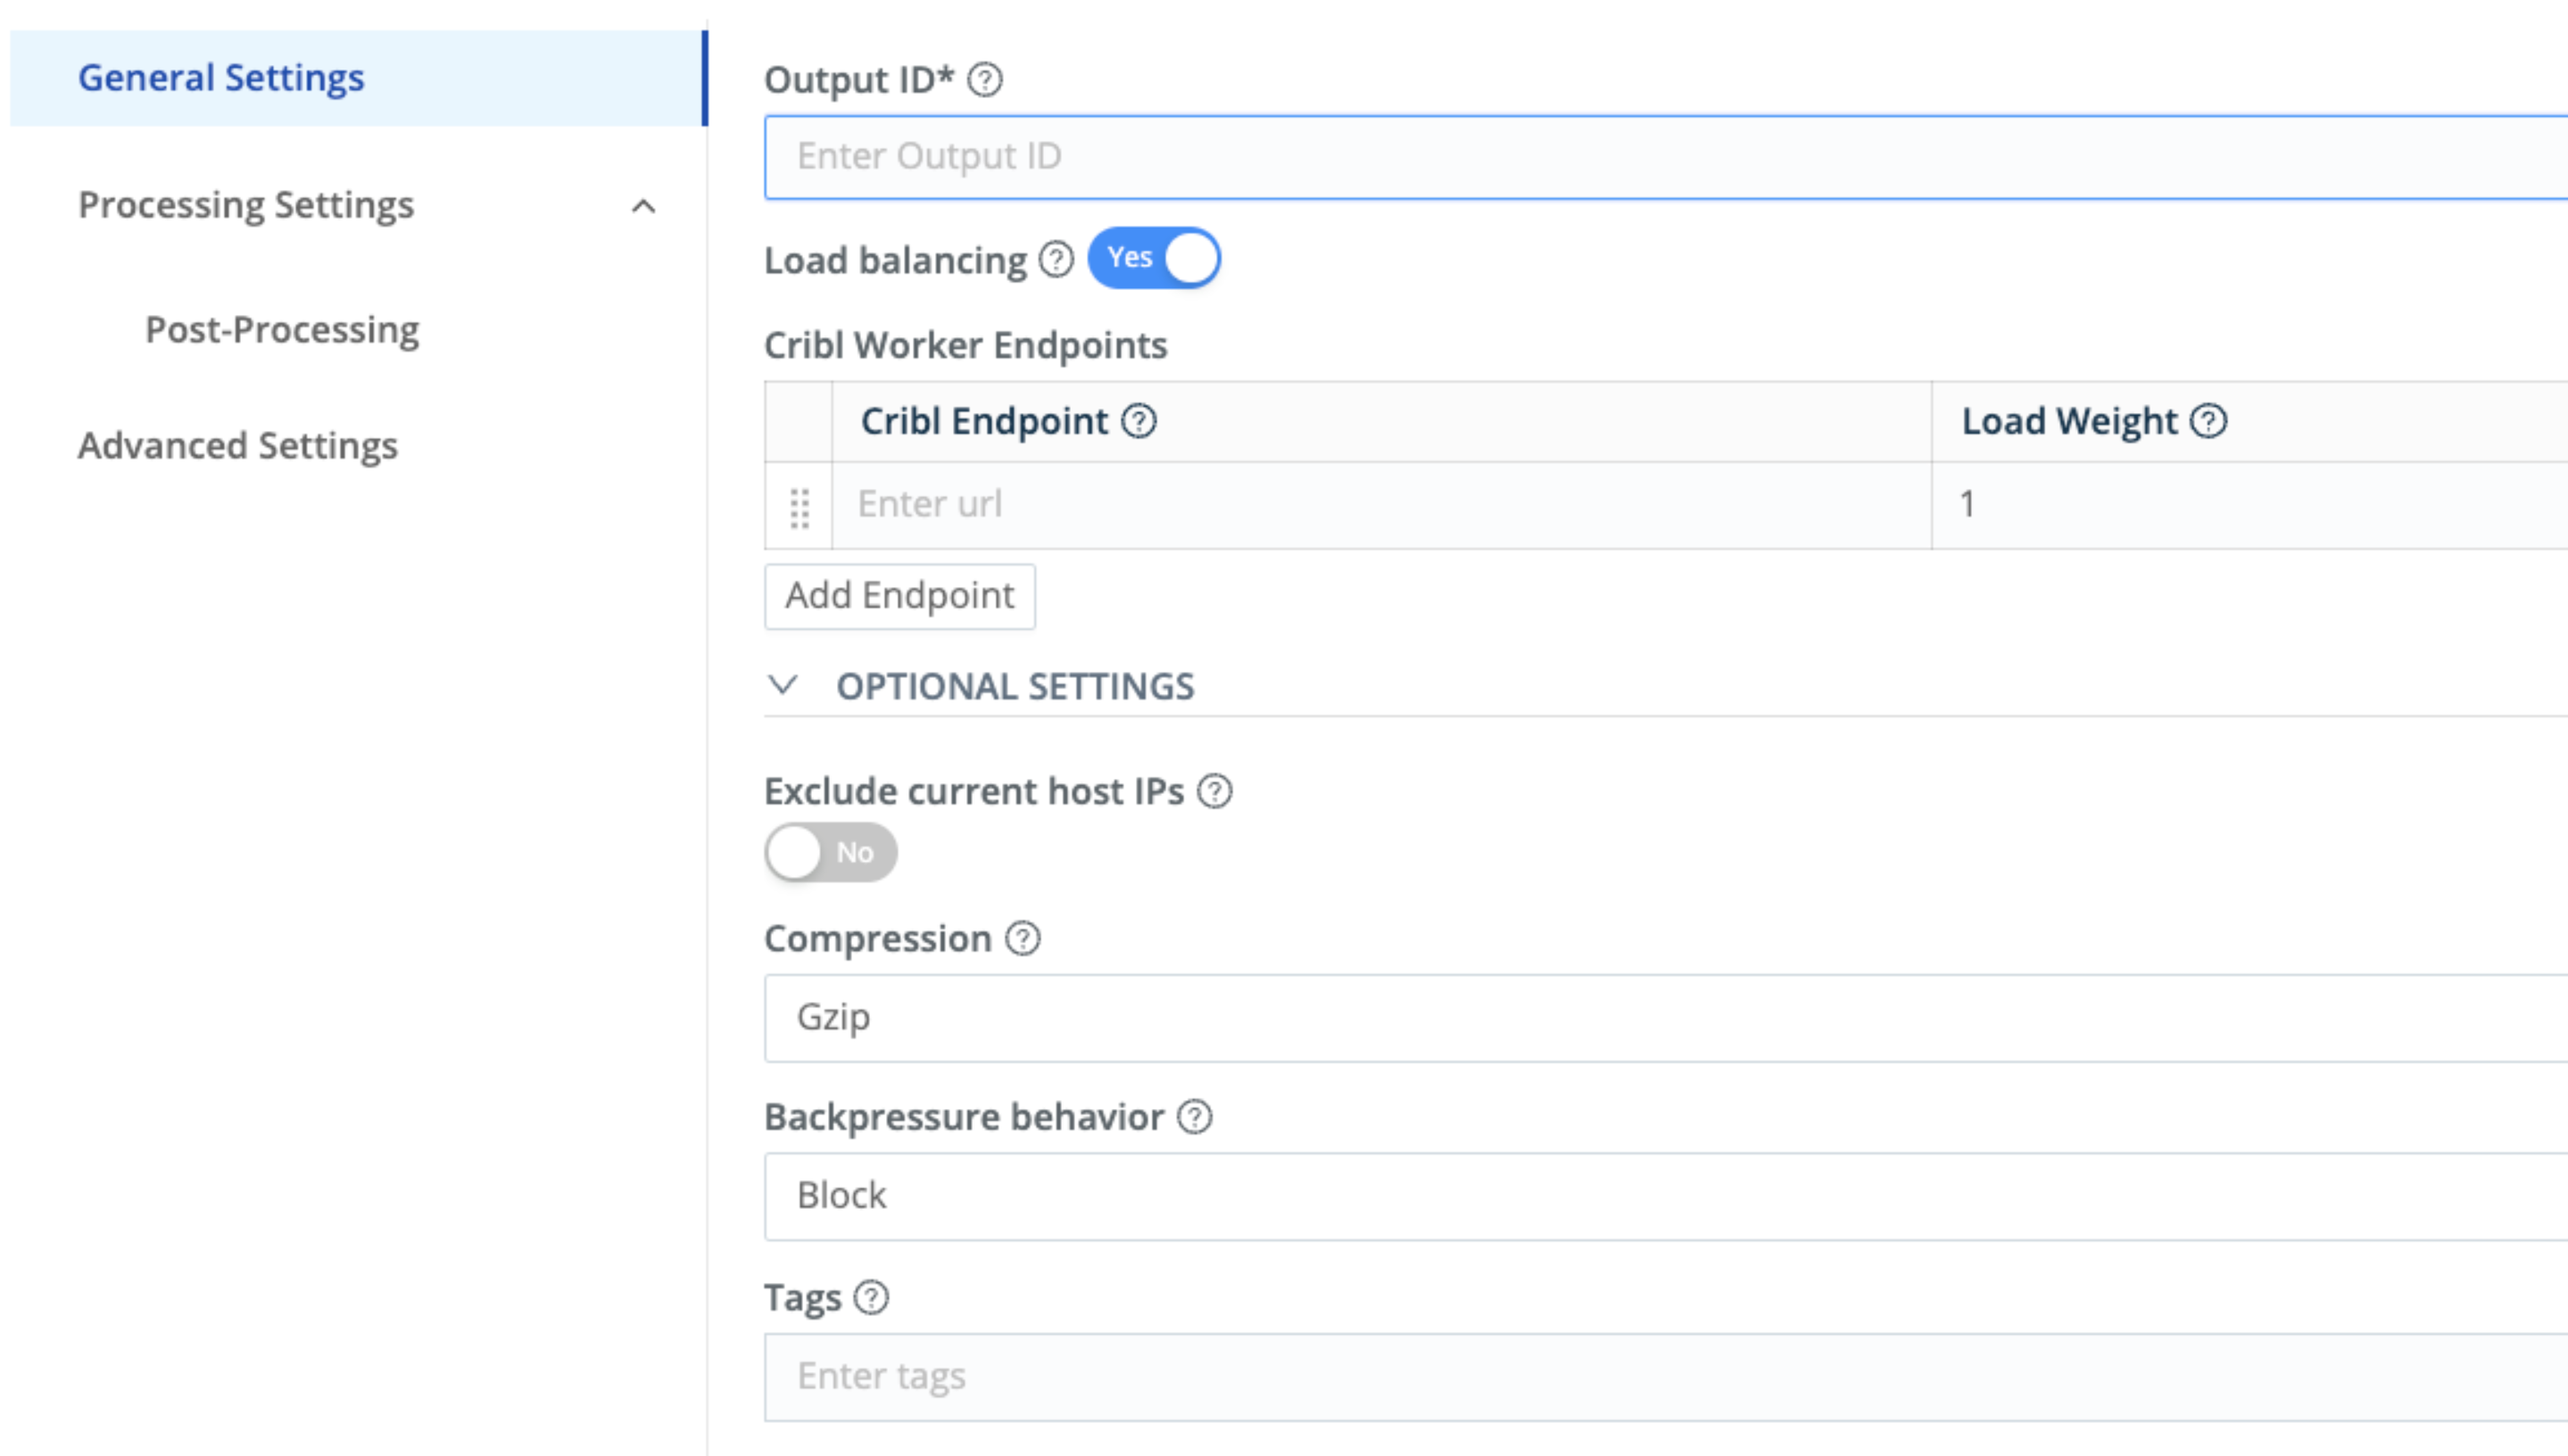This screenshot has height=1456, width=2568.
Task: Click the Tags help icon
Action: (x=871, y=1298)
